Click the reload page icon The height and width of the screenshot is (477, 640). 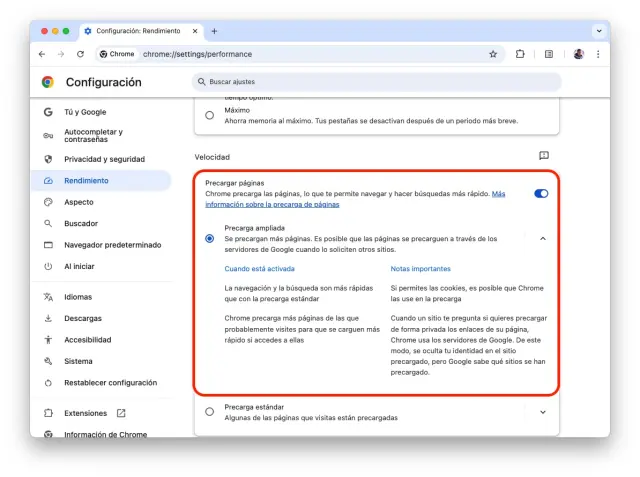tap(80, 54)
